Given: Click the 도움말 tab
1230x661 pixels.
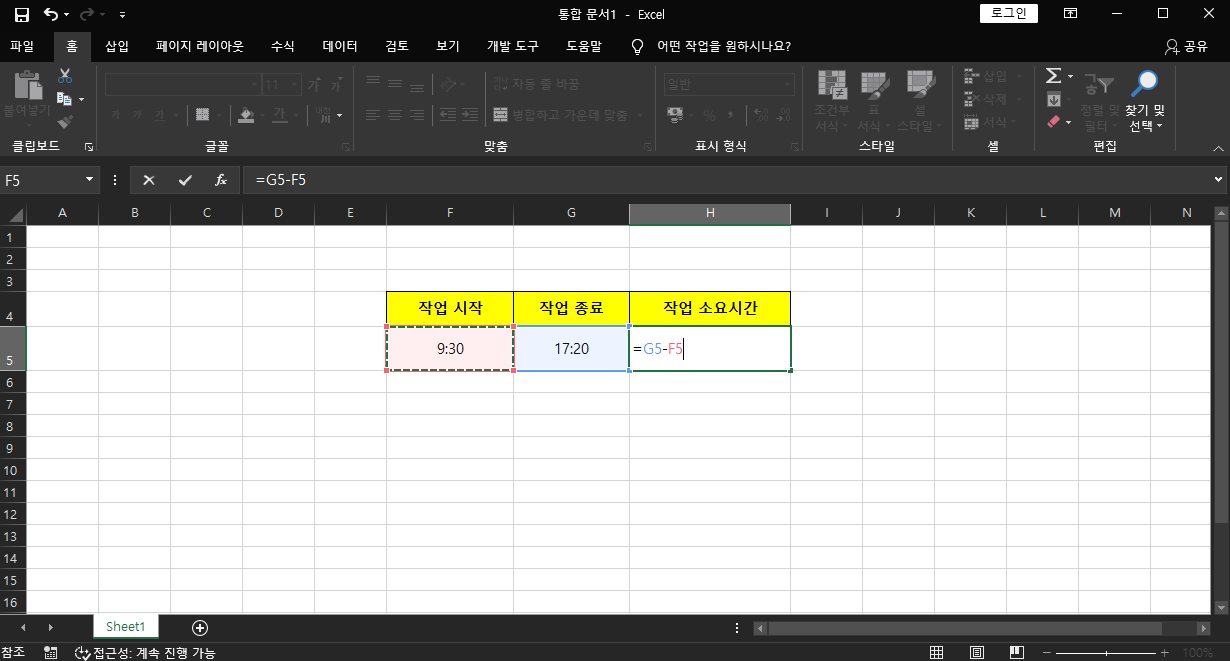Looking at the screenshot, I should [584, 46].
